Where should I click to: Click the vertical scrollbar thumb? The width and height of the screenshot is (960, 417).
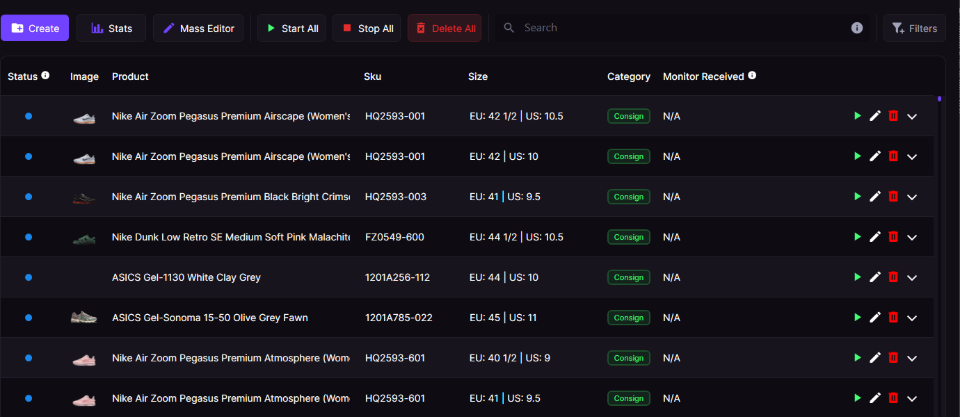click(939, 99)
